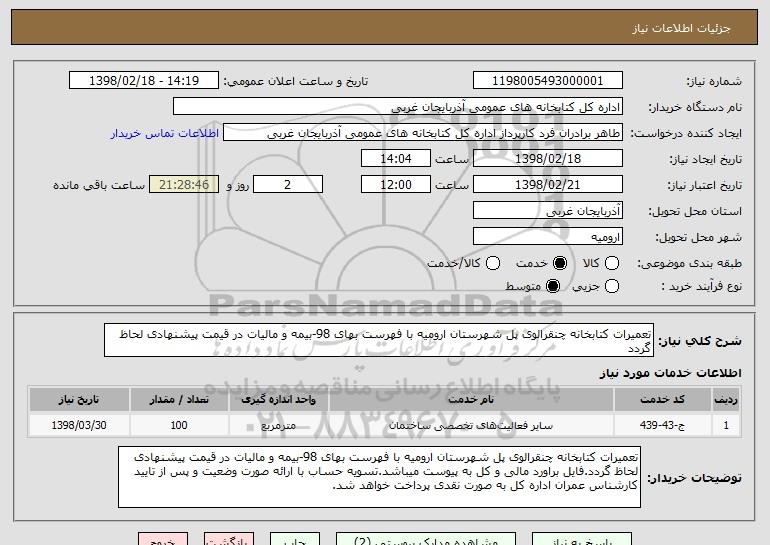Image resolution: width=770 pixels, height=545 pixels.
Task: Click the واحد اندازه گیری column header
Action: click(278, 400)
